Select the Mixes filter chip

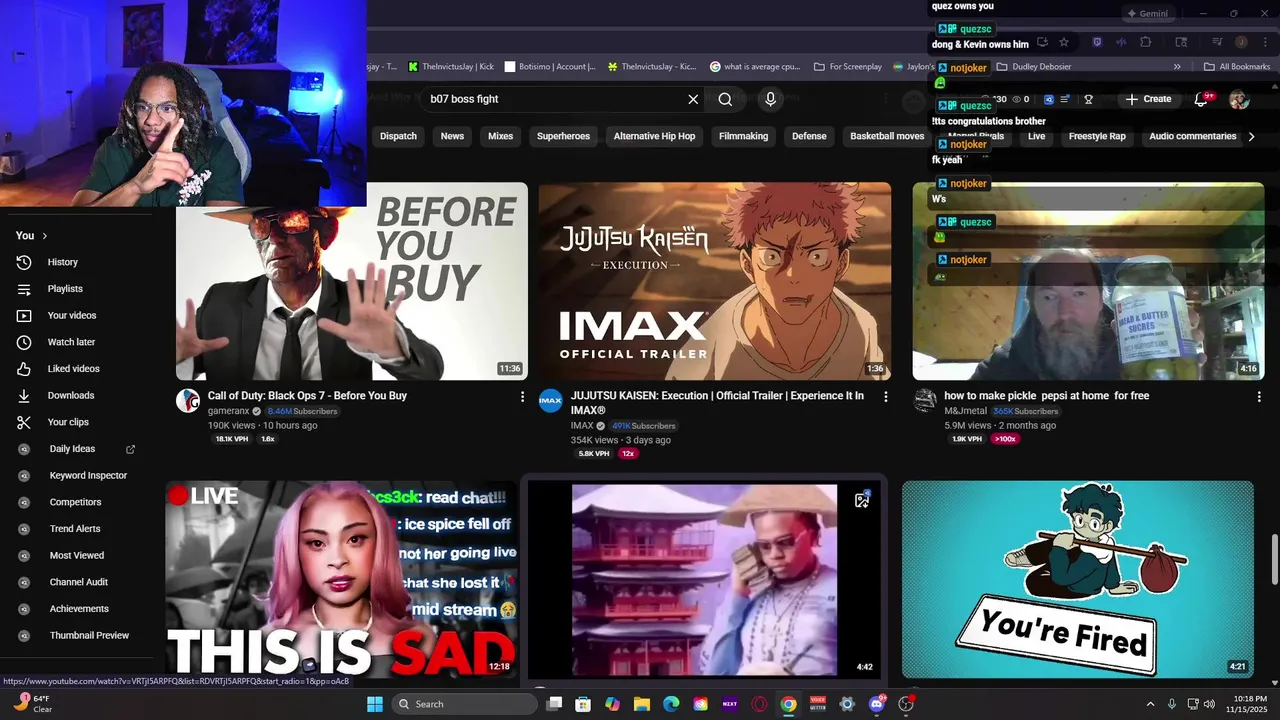[x=500, y=136]
